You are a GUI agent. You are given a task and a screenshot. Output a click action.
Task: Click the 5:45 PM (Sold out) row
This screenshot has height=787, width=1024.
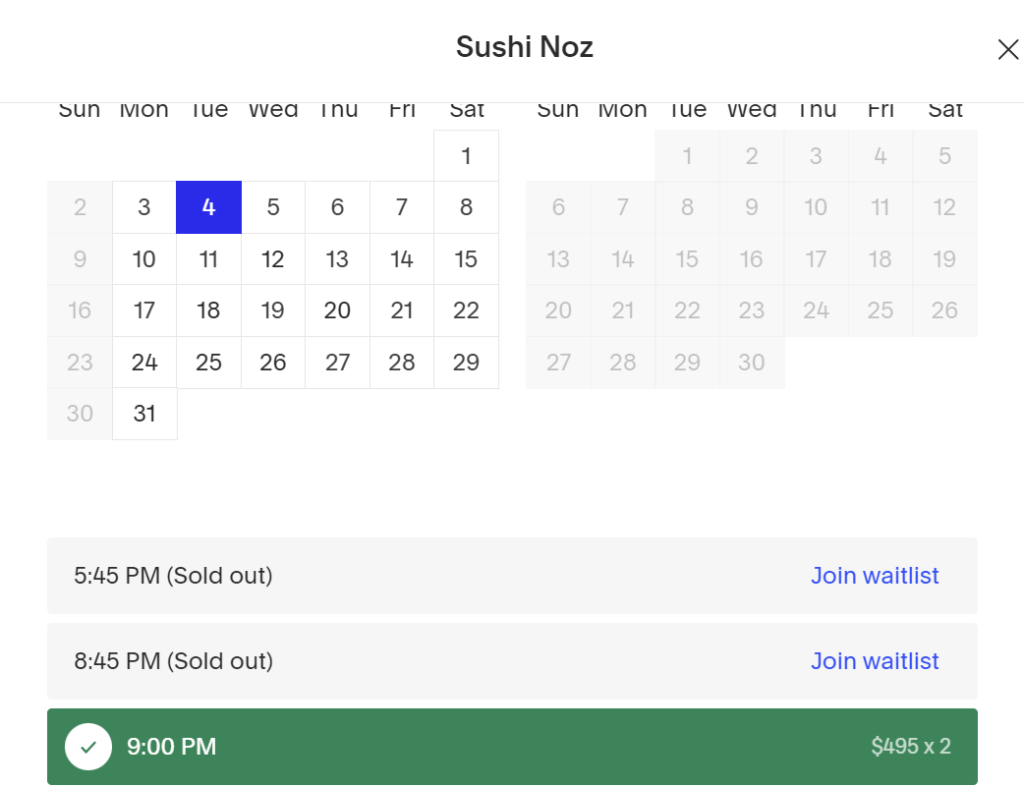(x=512, y=575)
